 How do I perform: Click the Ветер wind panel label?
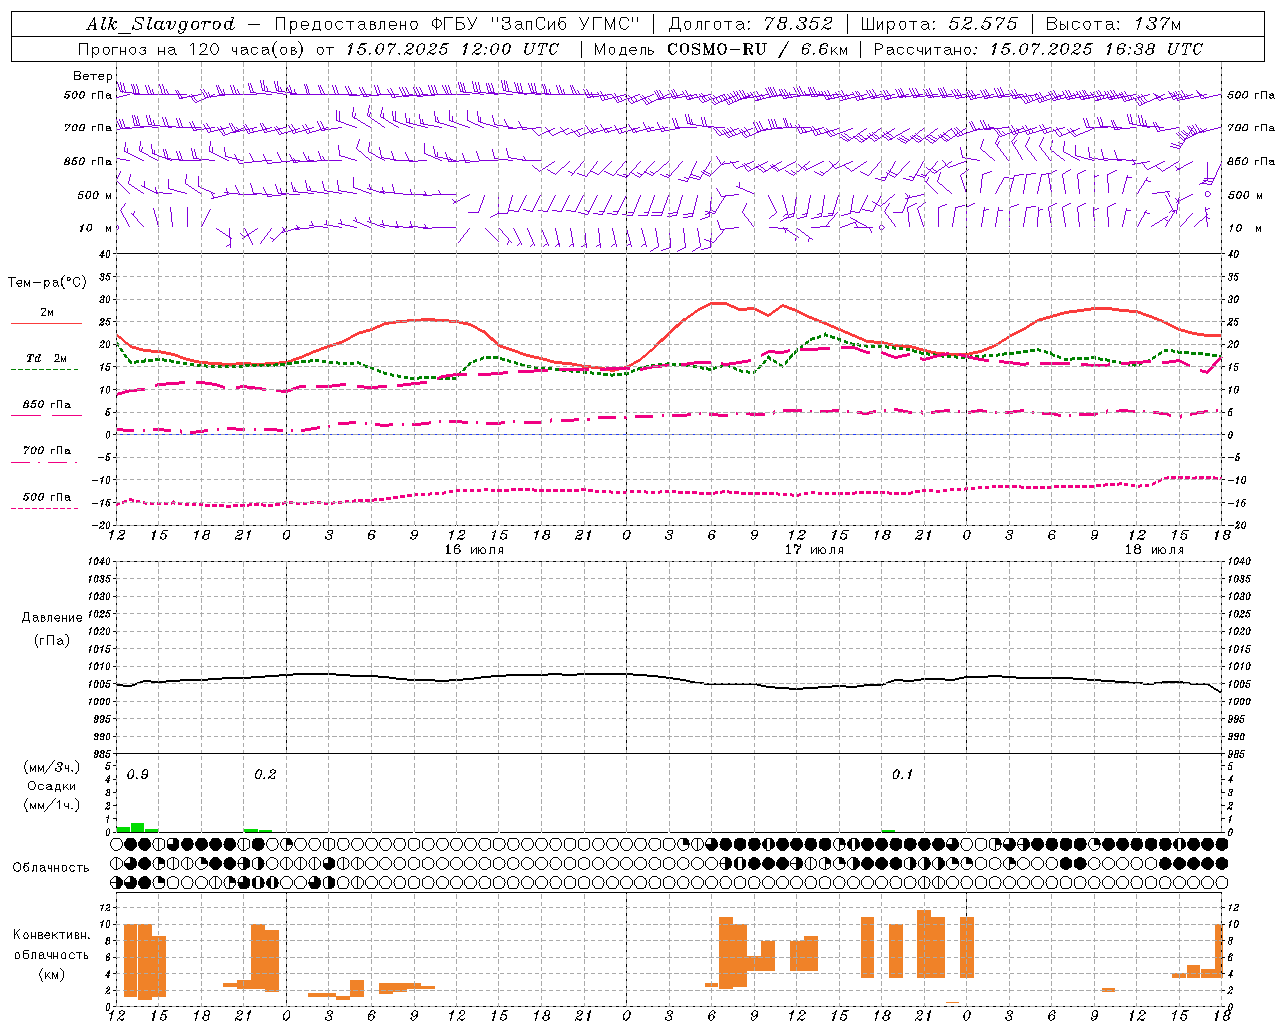(92, 76)
